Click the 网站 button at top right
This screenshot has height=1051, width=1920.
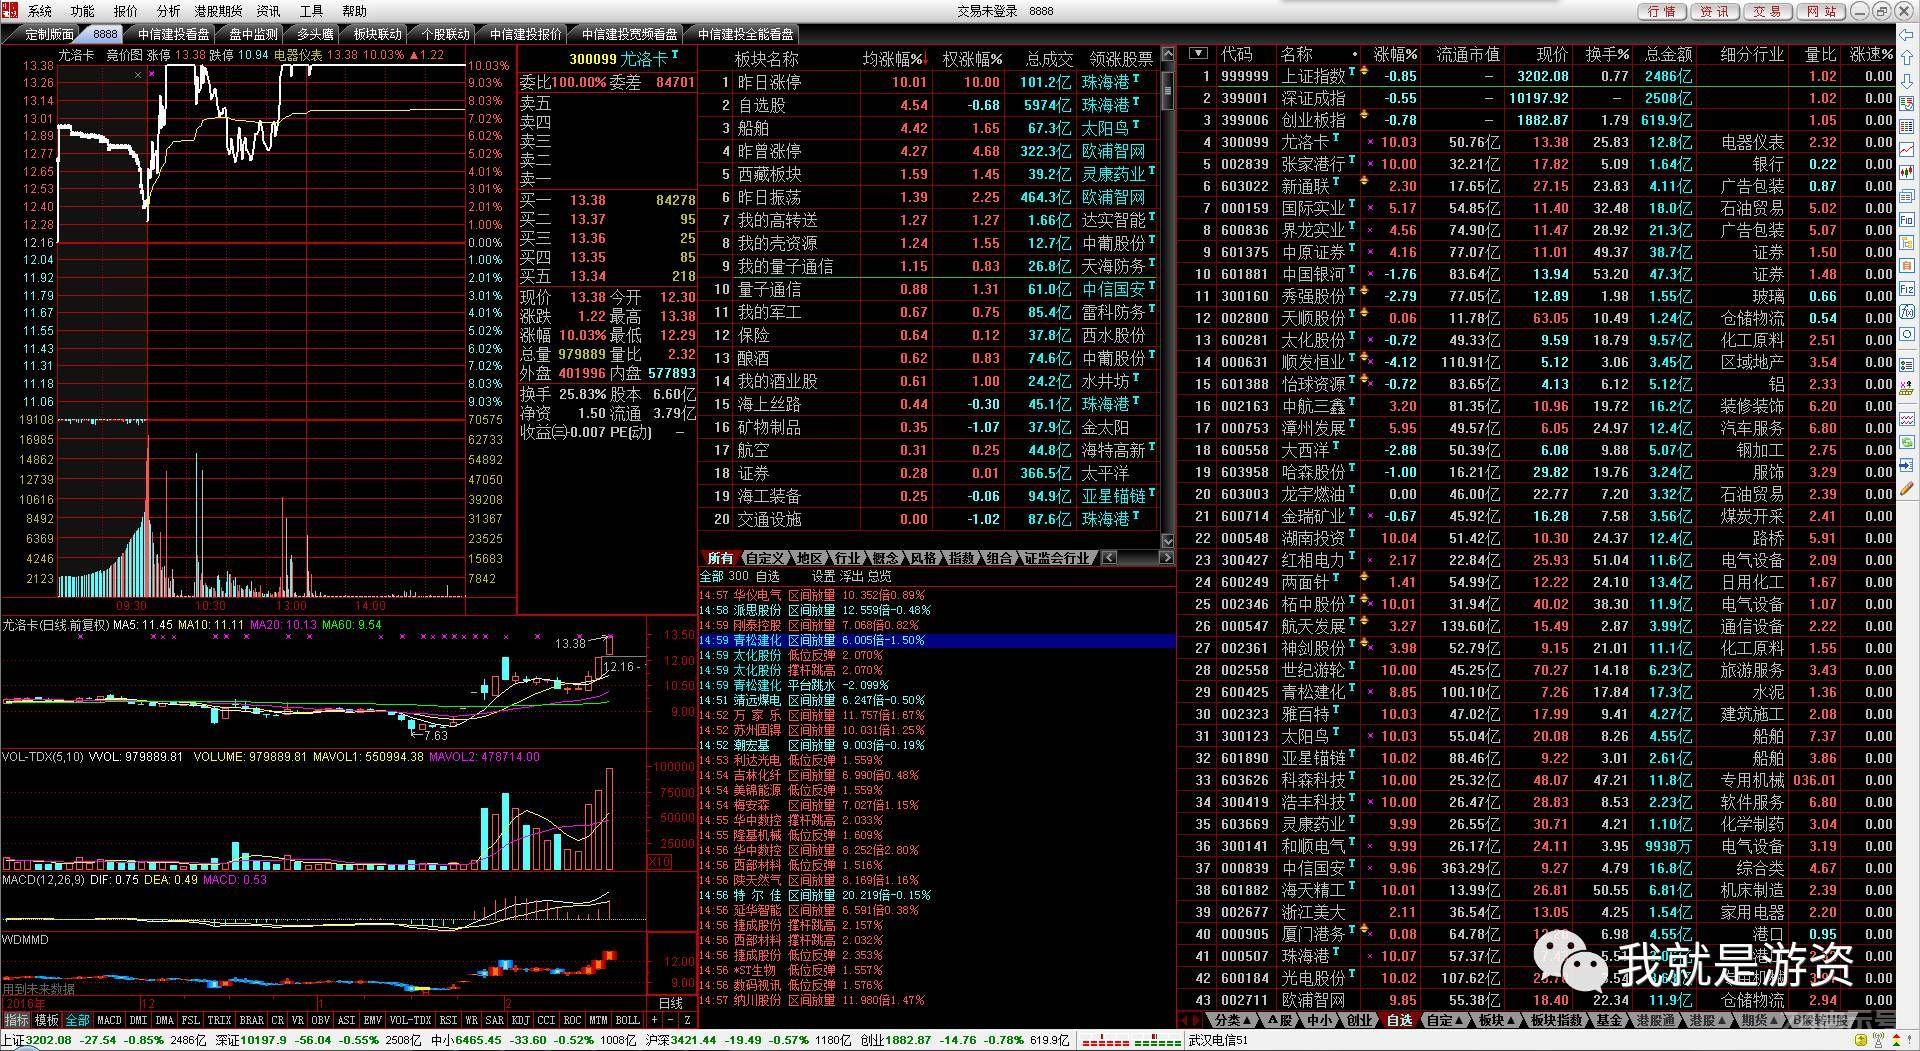click(1821, 11)
